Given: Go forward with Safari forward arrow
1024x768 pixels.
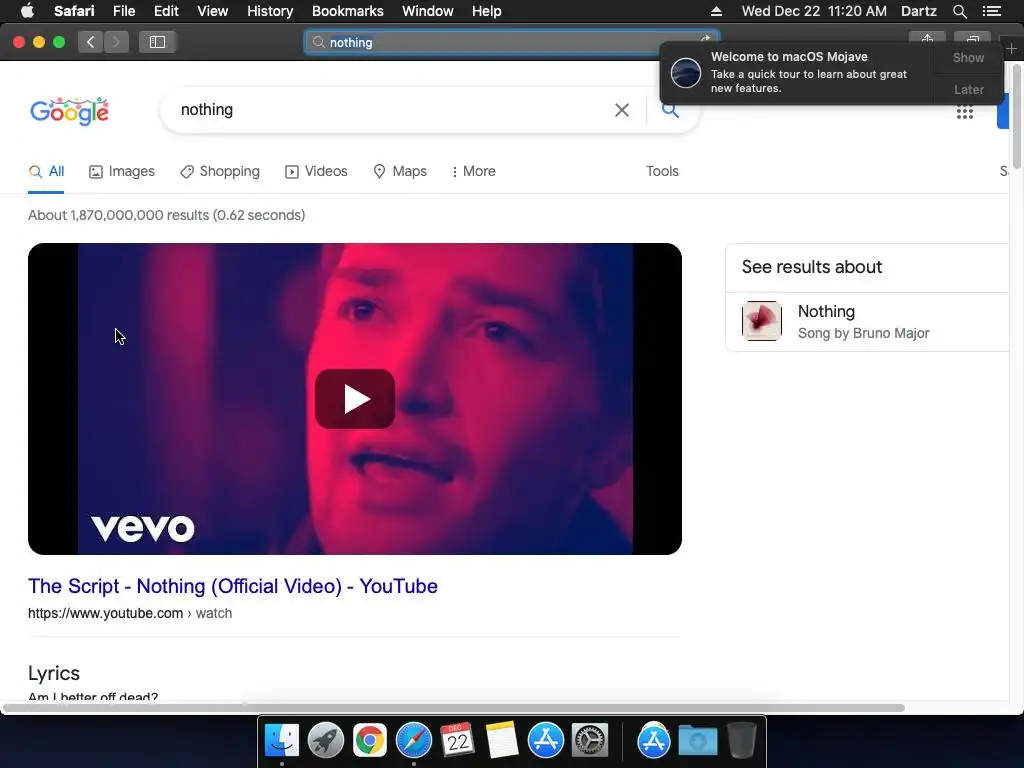Looking at the screenshot, I should click(x=116, y=42).
